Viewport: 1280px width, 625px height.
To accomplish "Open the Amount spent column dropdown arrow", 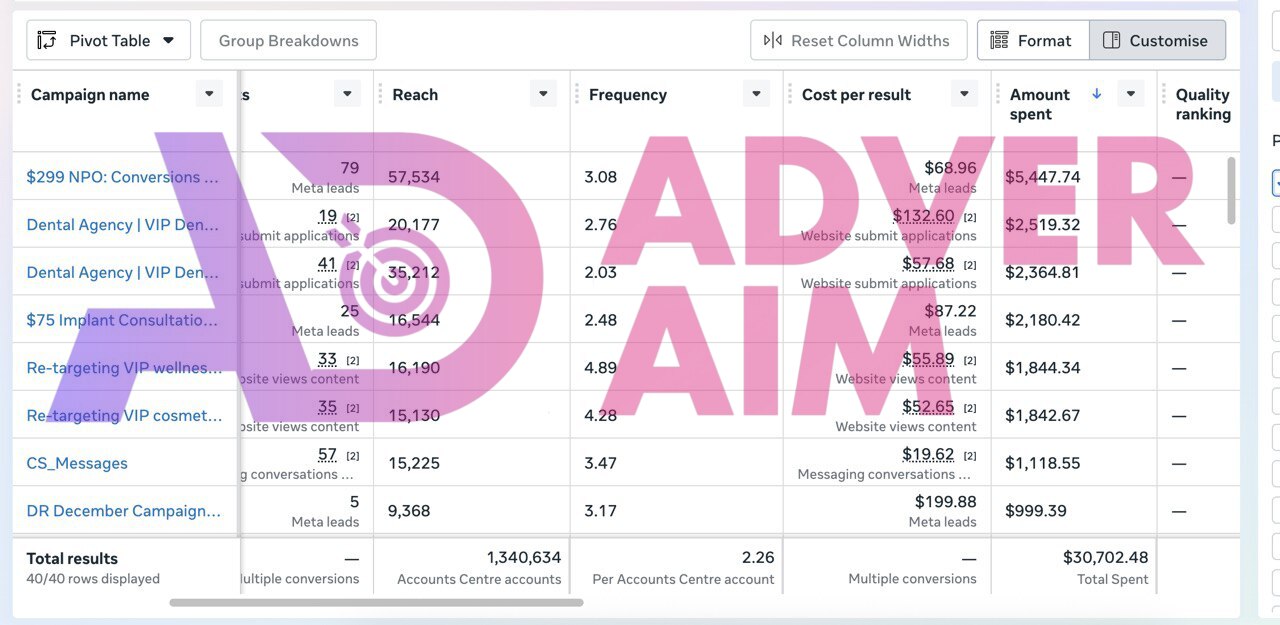I will pos(1130,94).
